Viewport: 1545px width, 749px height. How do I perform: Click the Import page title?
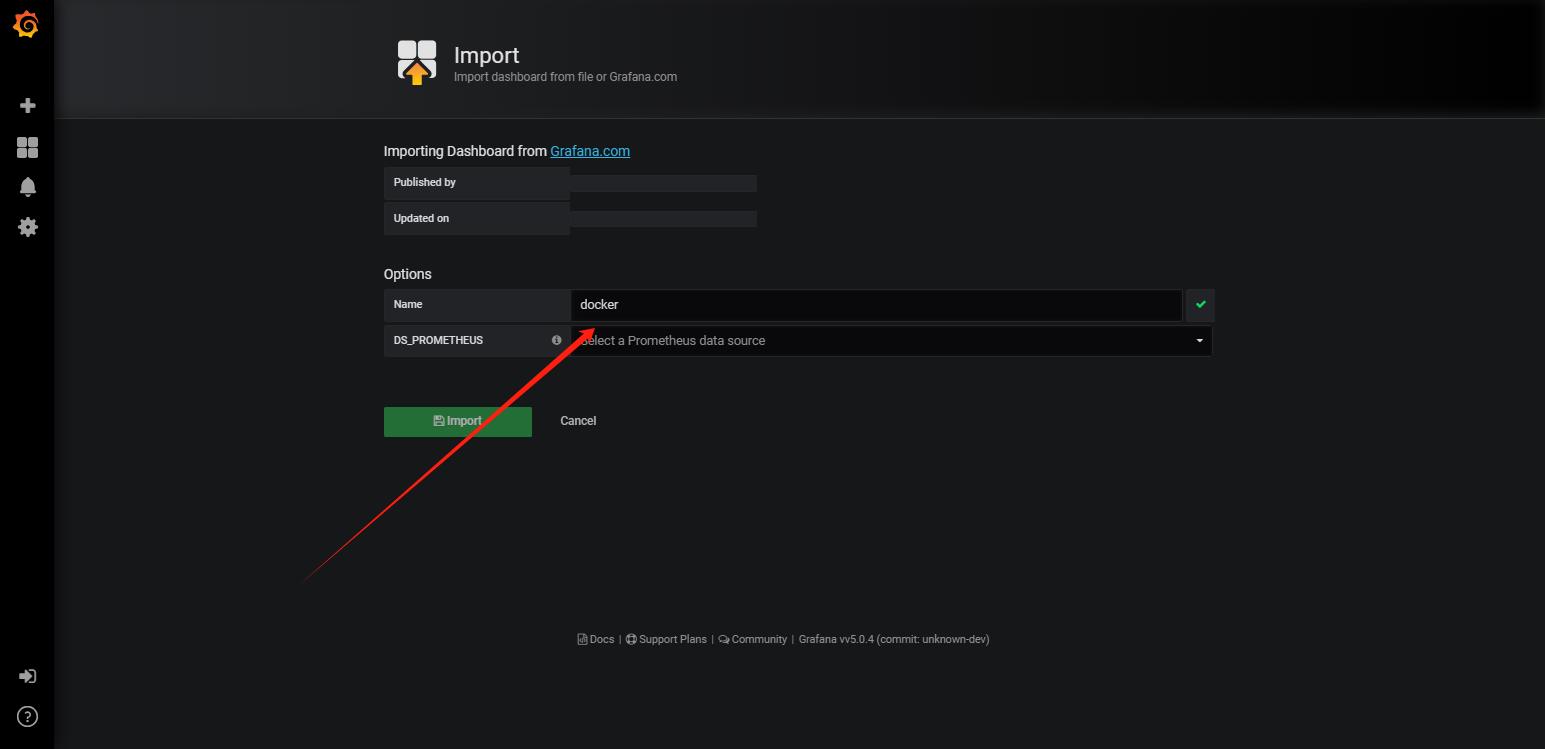coord(487,56)
